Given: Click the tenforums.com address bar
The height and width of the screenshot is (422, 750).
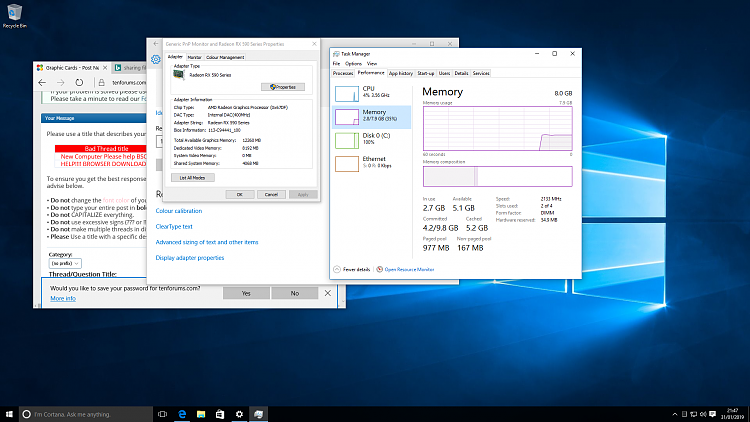Looking at the screenshot, I should (x=129, y=82).
